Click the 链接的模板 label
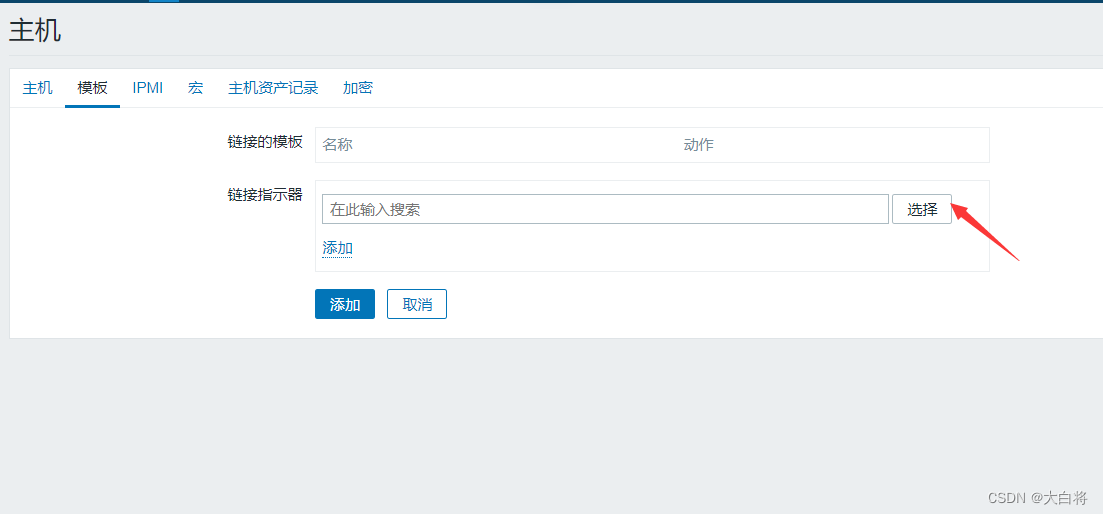Screen dimensions: 1103x514 [x=265, y=141]
